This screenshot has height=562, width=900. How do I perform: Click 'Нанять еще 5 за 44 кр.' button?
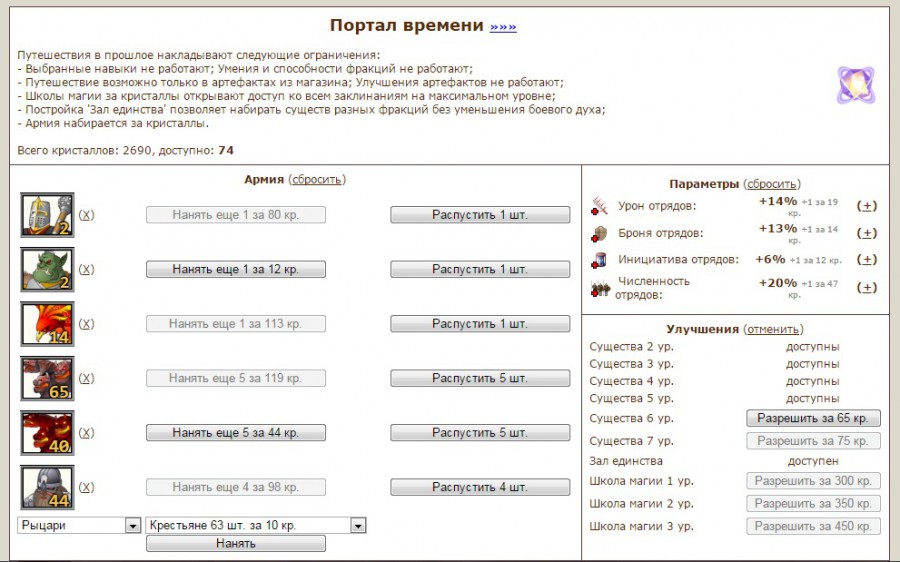coord(236,433)
